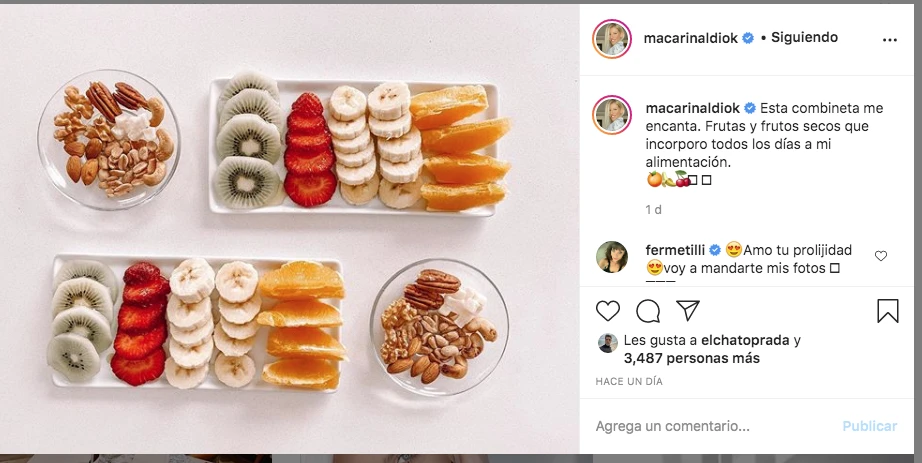Open macarinaldiok's profile picture in the header

point(612,38)
